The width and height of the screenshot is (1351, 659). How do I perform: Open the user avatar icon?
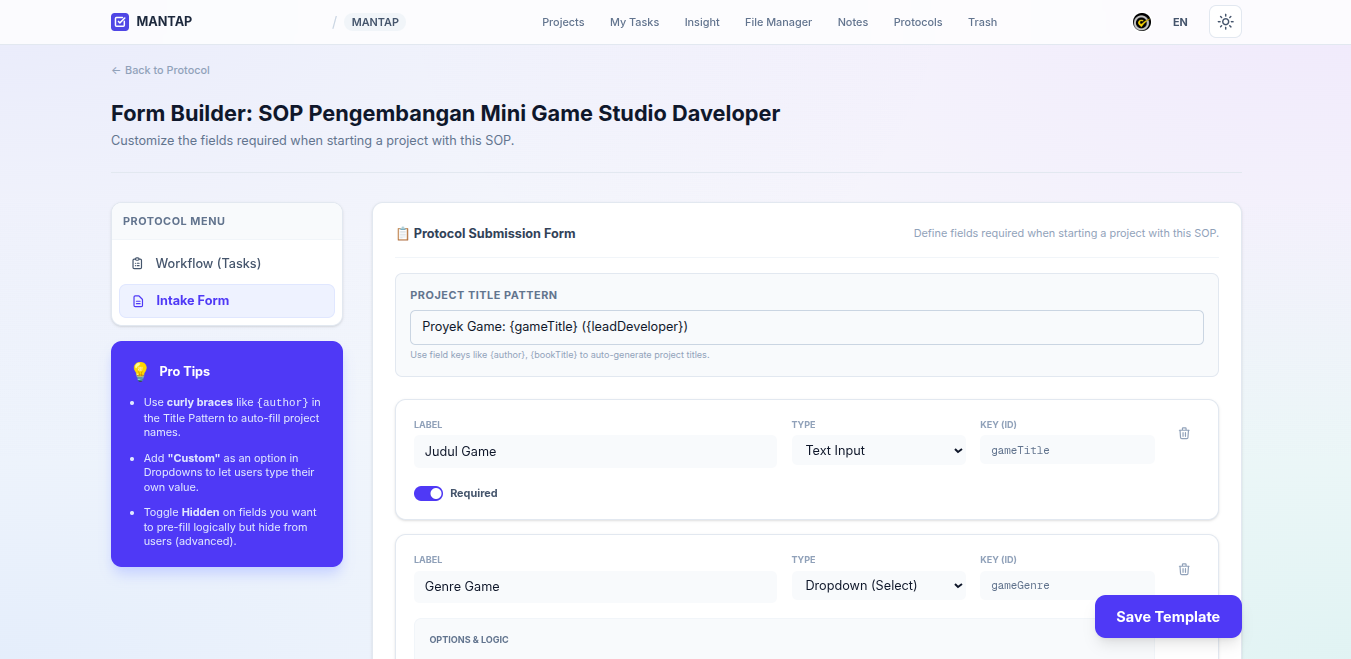coord(1141,22)
